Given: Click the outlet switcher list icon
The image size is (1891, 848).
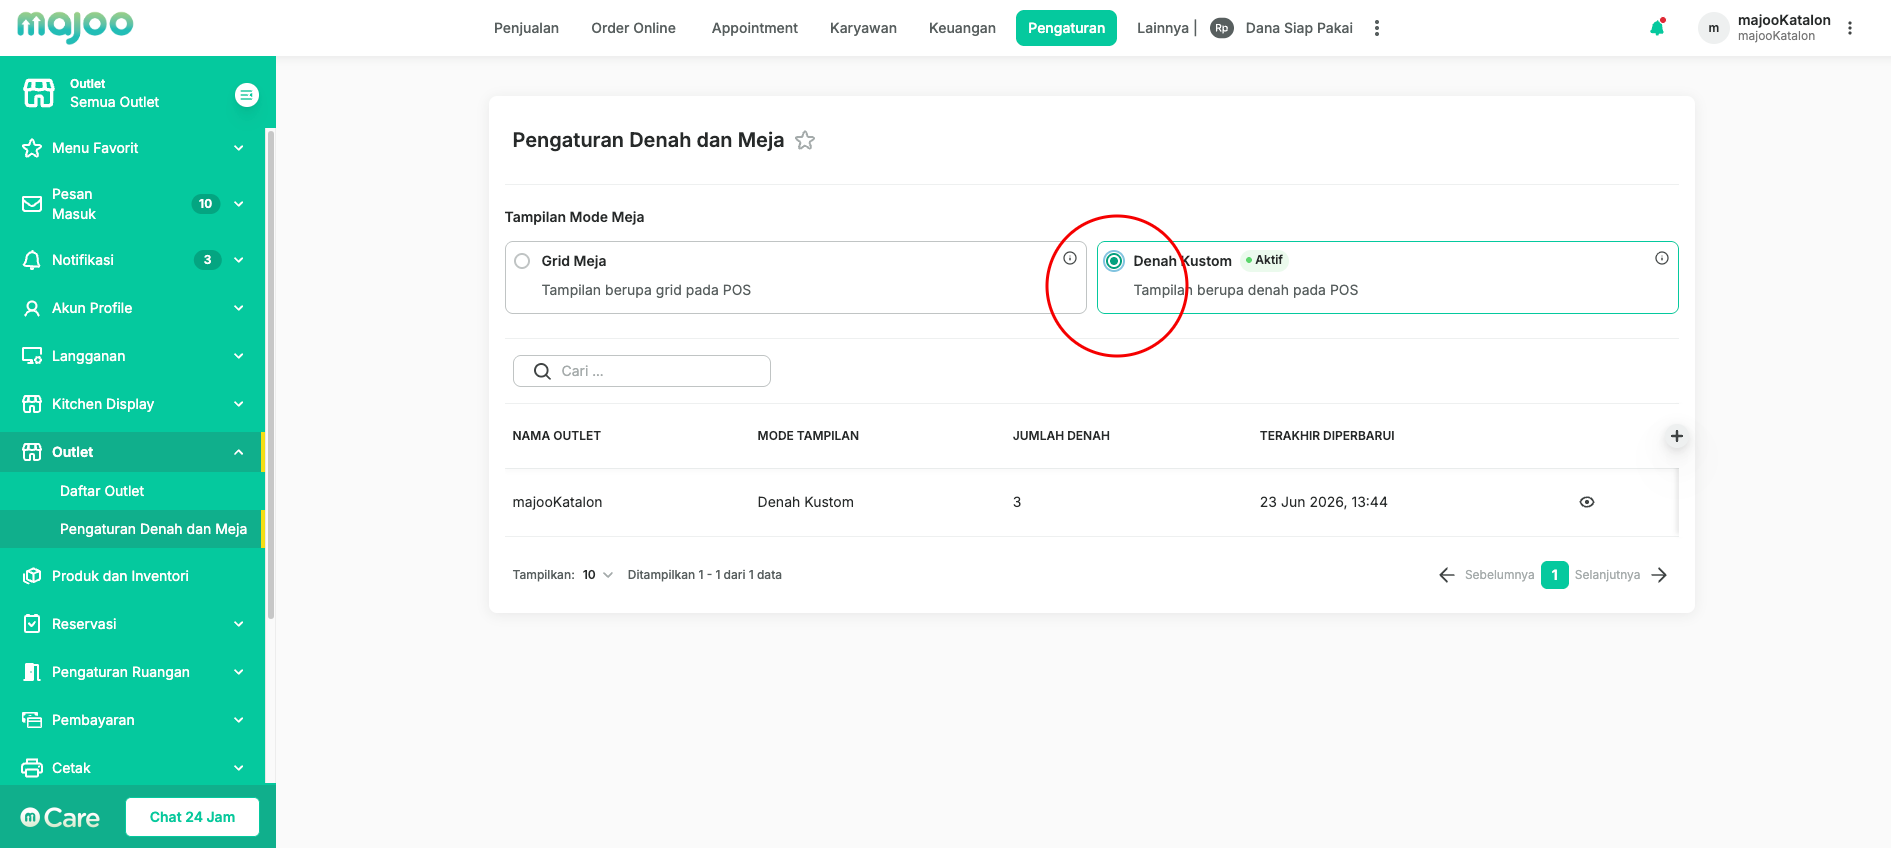Looking at the screenshot, I should [x=246, y=94].
